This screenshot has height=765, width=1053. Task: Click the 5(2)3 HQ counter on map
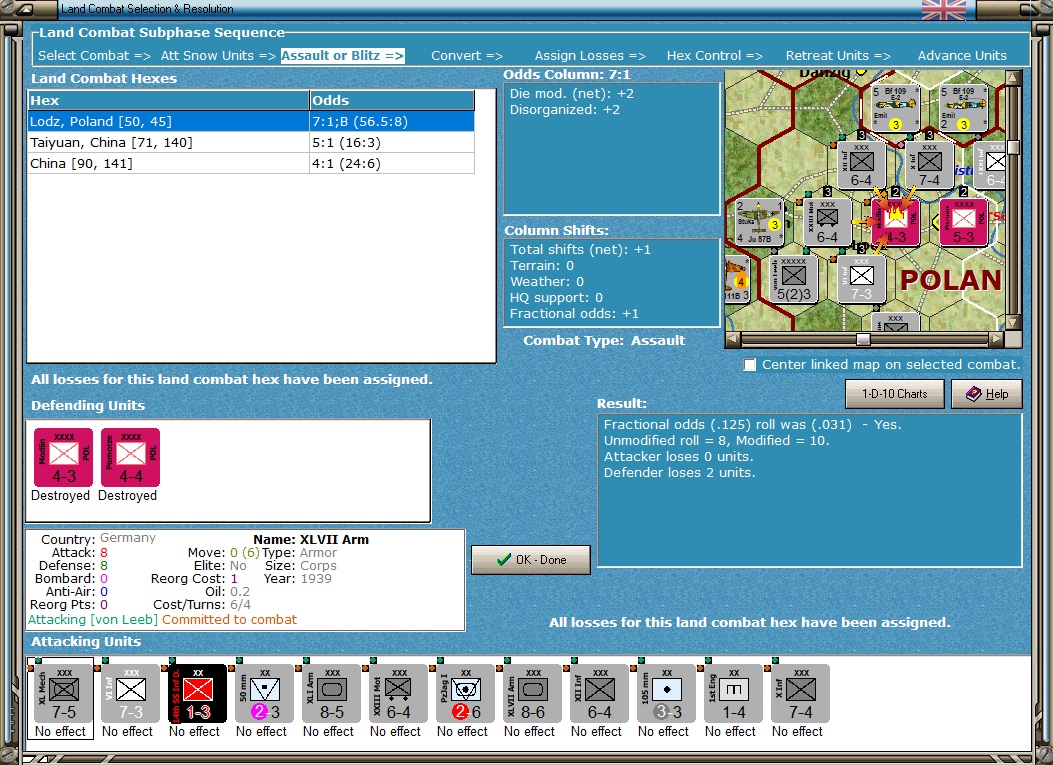coord(794,279)
